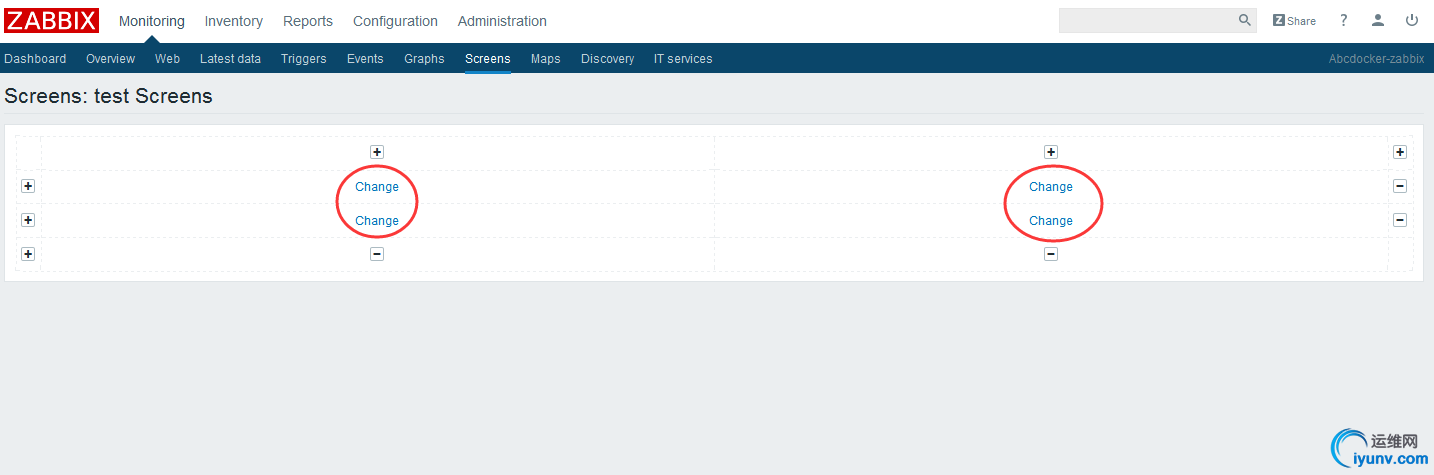
Task: Switch to the Triggers page
Action: pyautogui.click(x=304, y=59)
